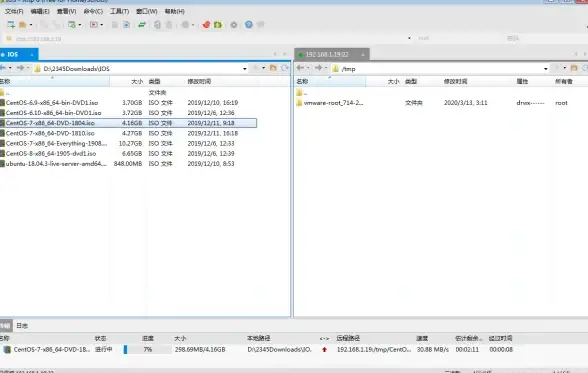
Task: Expand the host address bar dropdown
Action: click(409, 38)
